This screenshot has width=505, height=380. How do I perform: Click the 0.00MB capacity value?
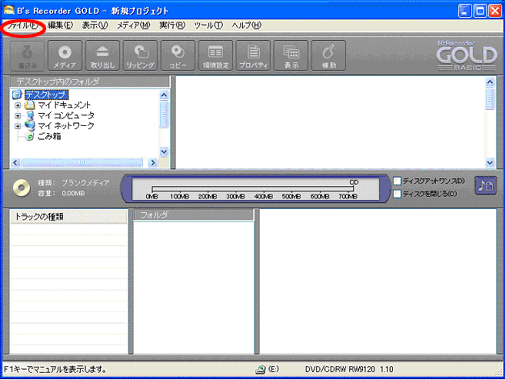[73, 193]
